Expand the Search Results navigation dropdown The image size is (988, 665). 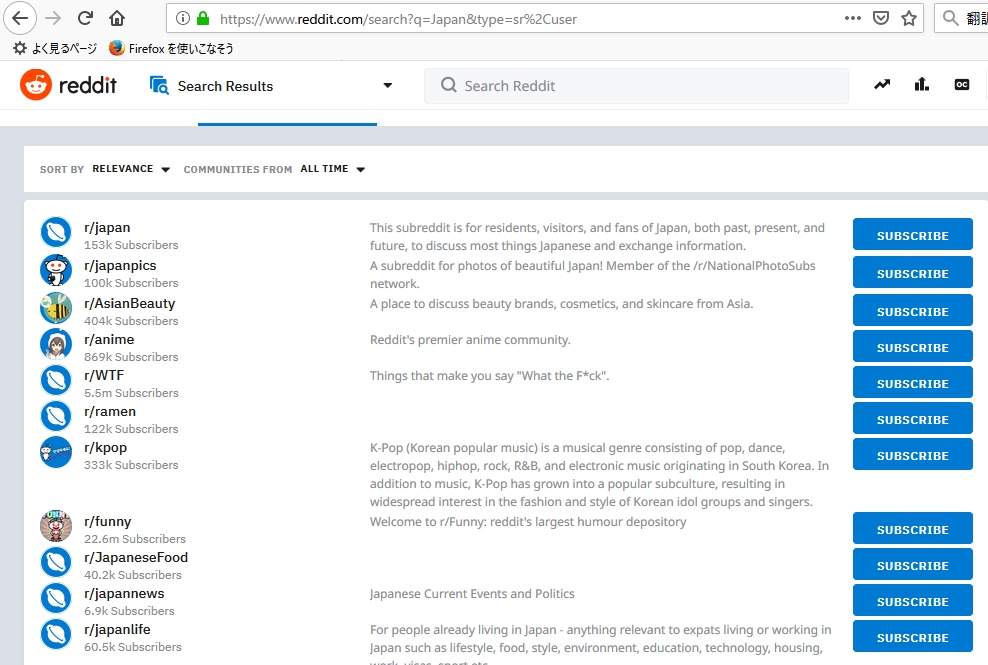tap(388, 85)
